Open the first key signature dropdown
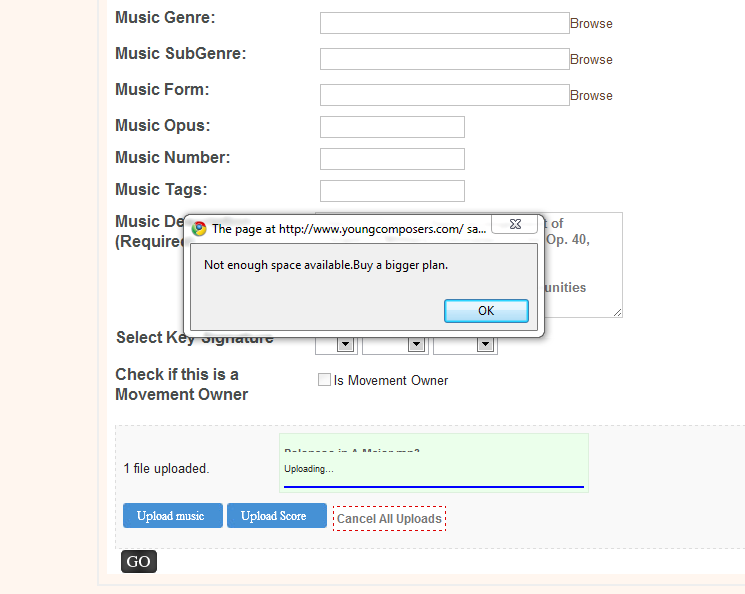The image size is (745, 594). click(345, 344)
